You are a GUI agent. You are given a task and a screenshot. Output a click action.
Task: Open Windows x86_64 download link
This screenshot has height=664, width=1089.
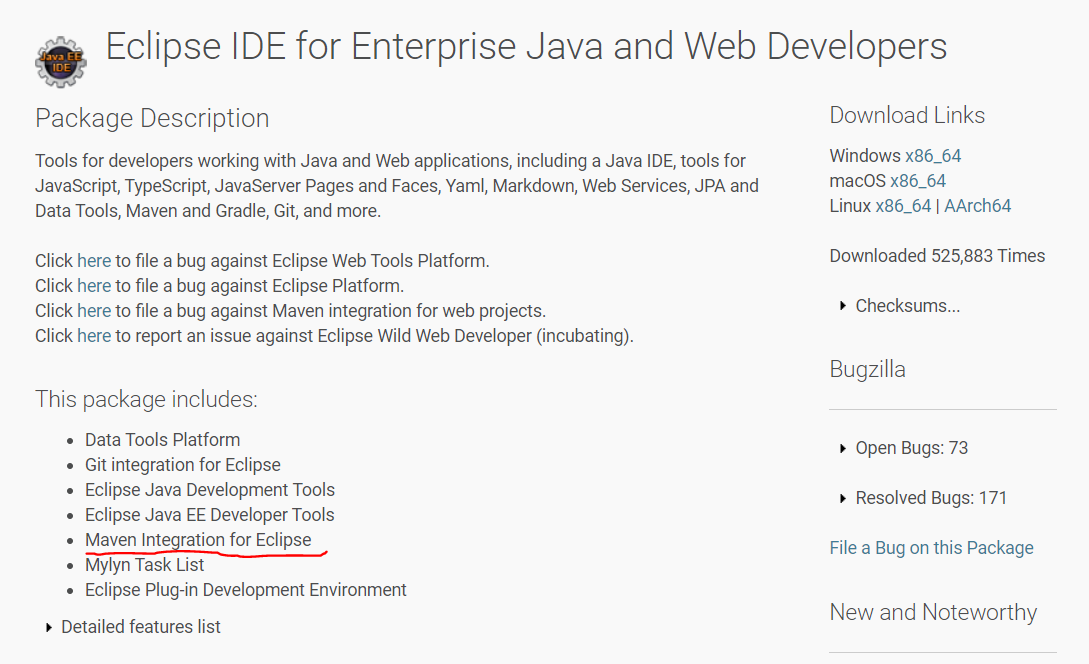click(x=933, y=156)
